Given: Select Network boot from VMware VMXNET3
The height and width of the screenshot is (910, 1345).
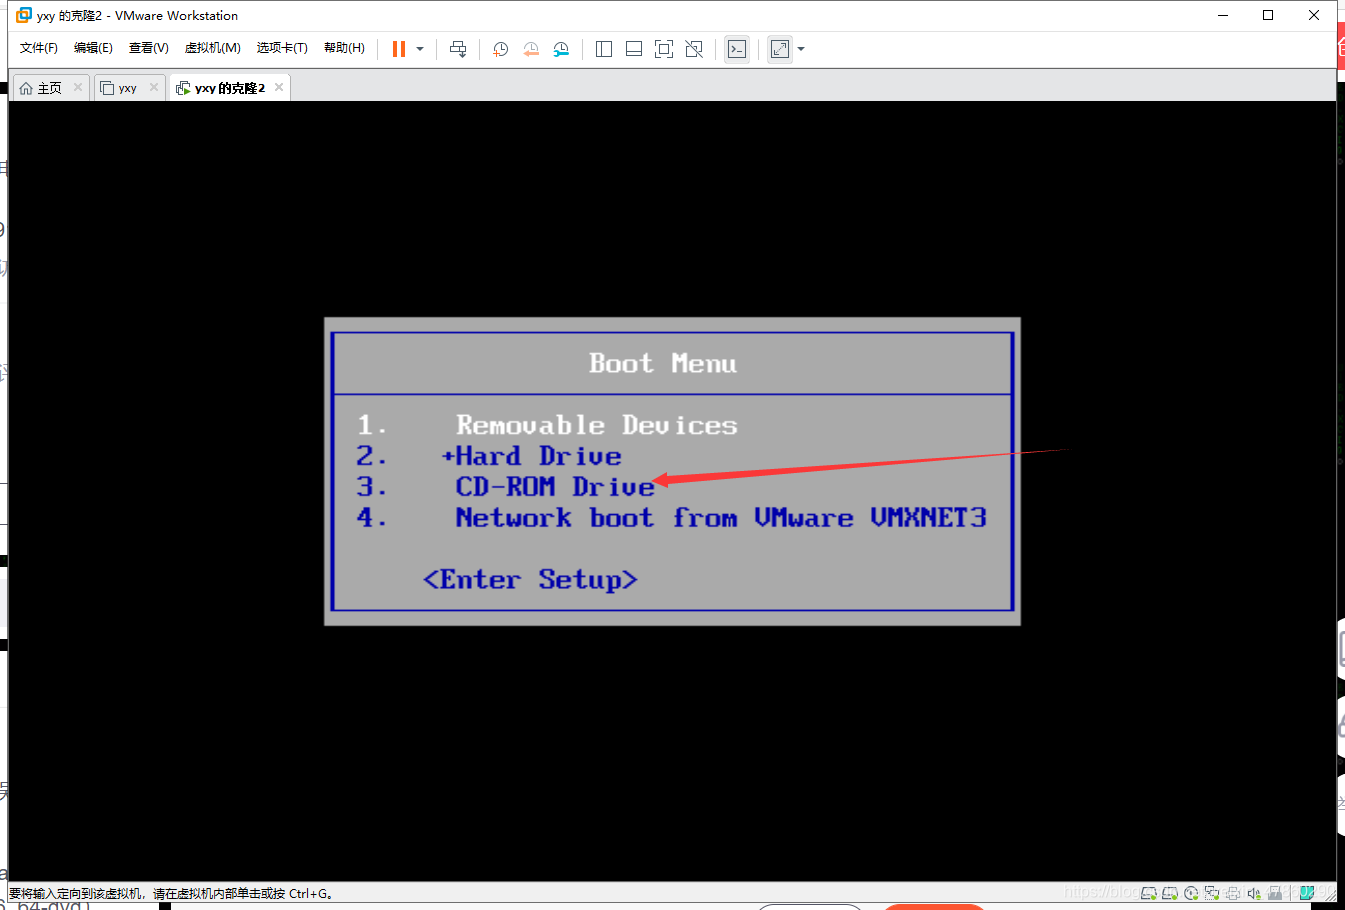Looking at the screenshot, I should (x=721, y=518).
